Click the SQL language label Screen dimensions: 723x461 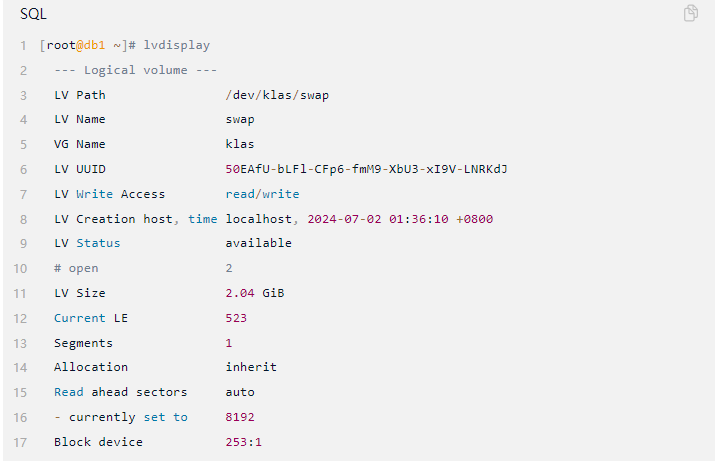click(33, 14)
